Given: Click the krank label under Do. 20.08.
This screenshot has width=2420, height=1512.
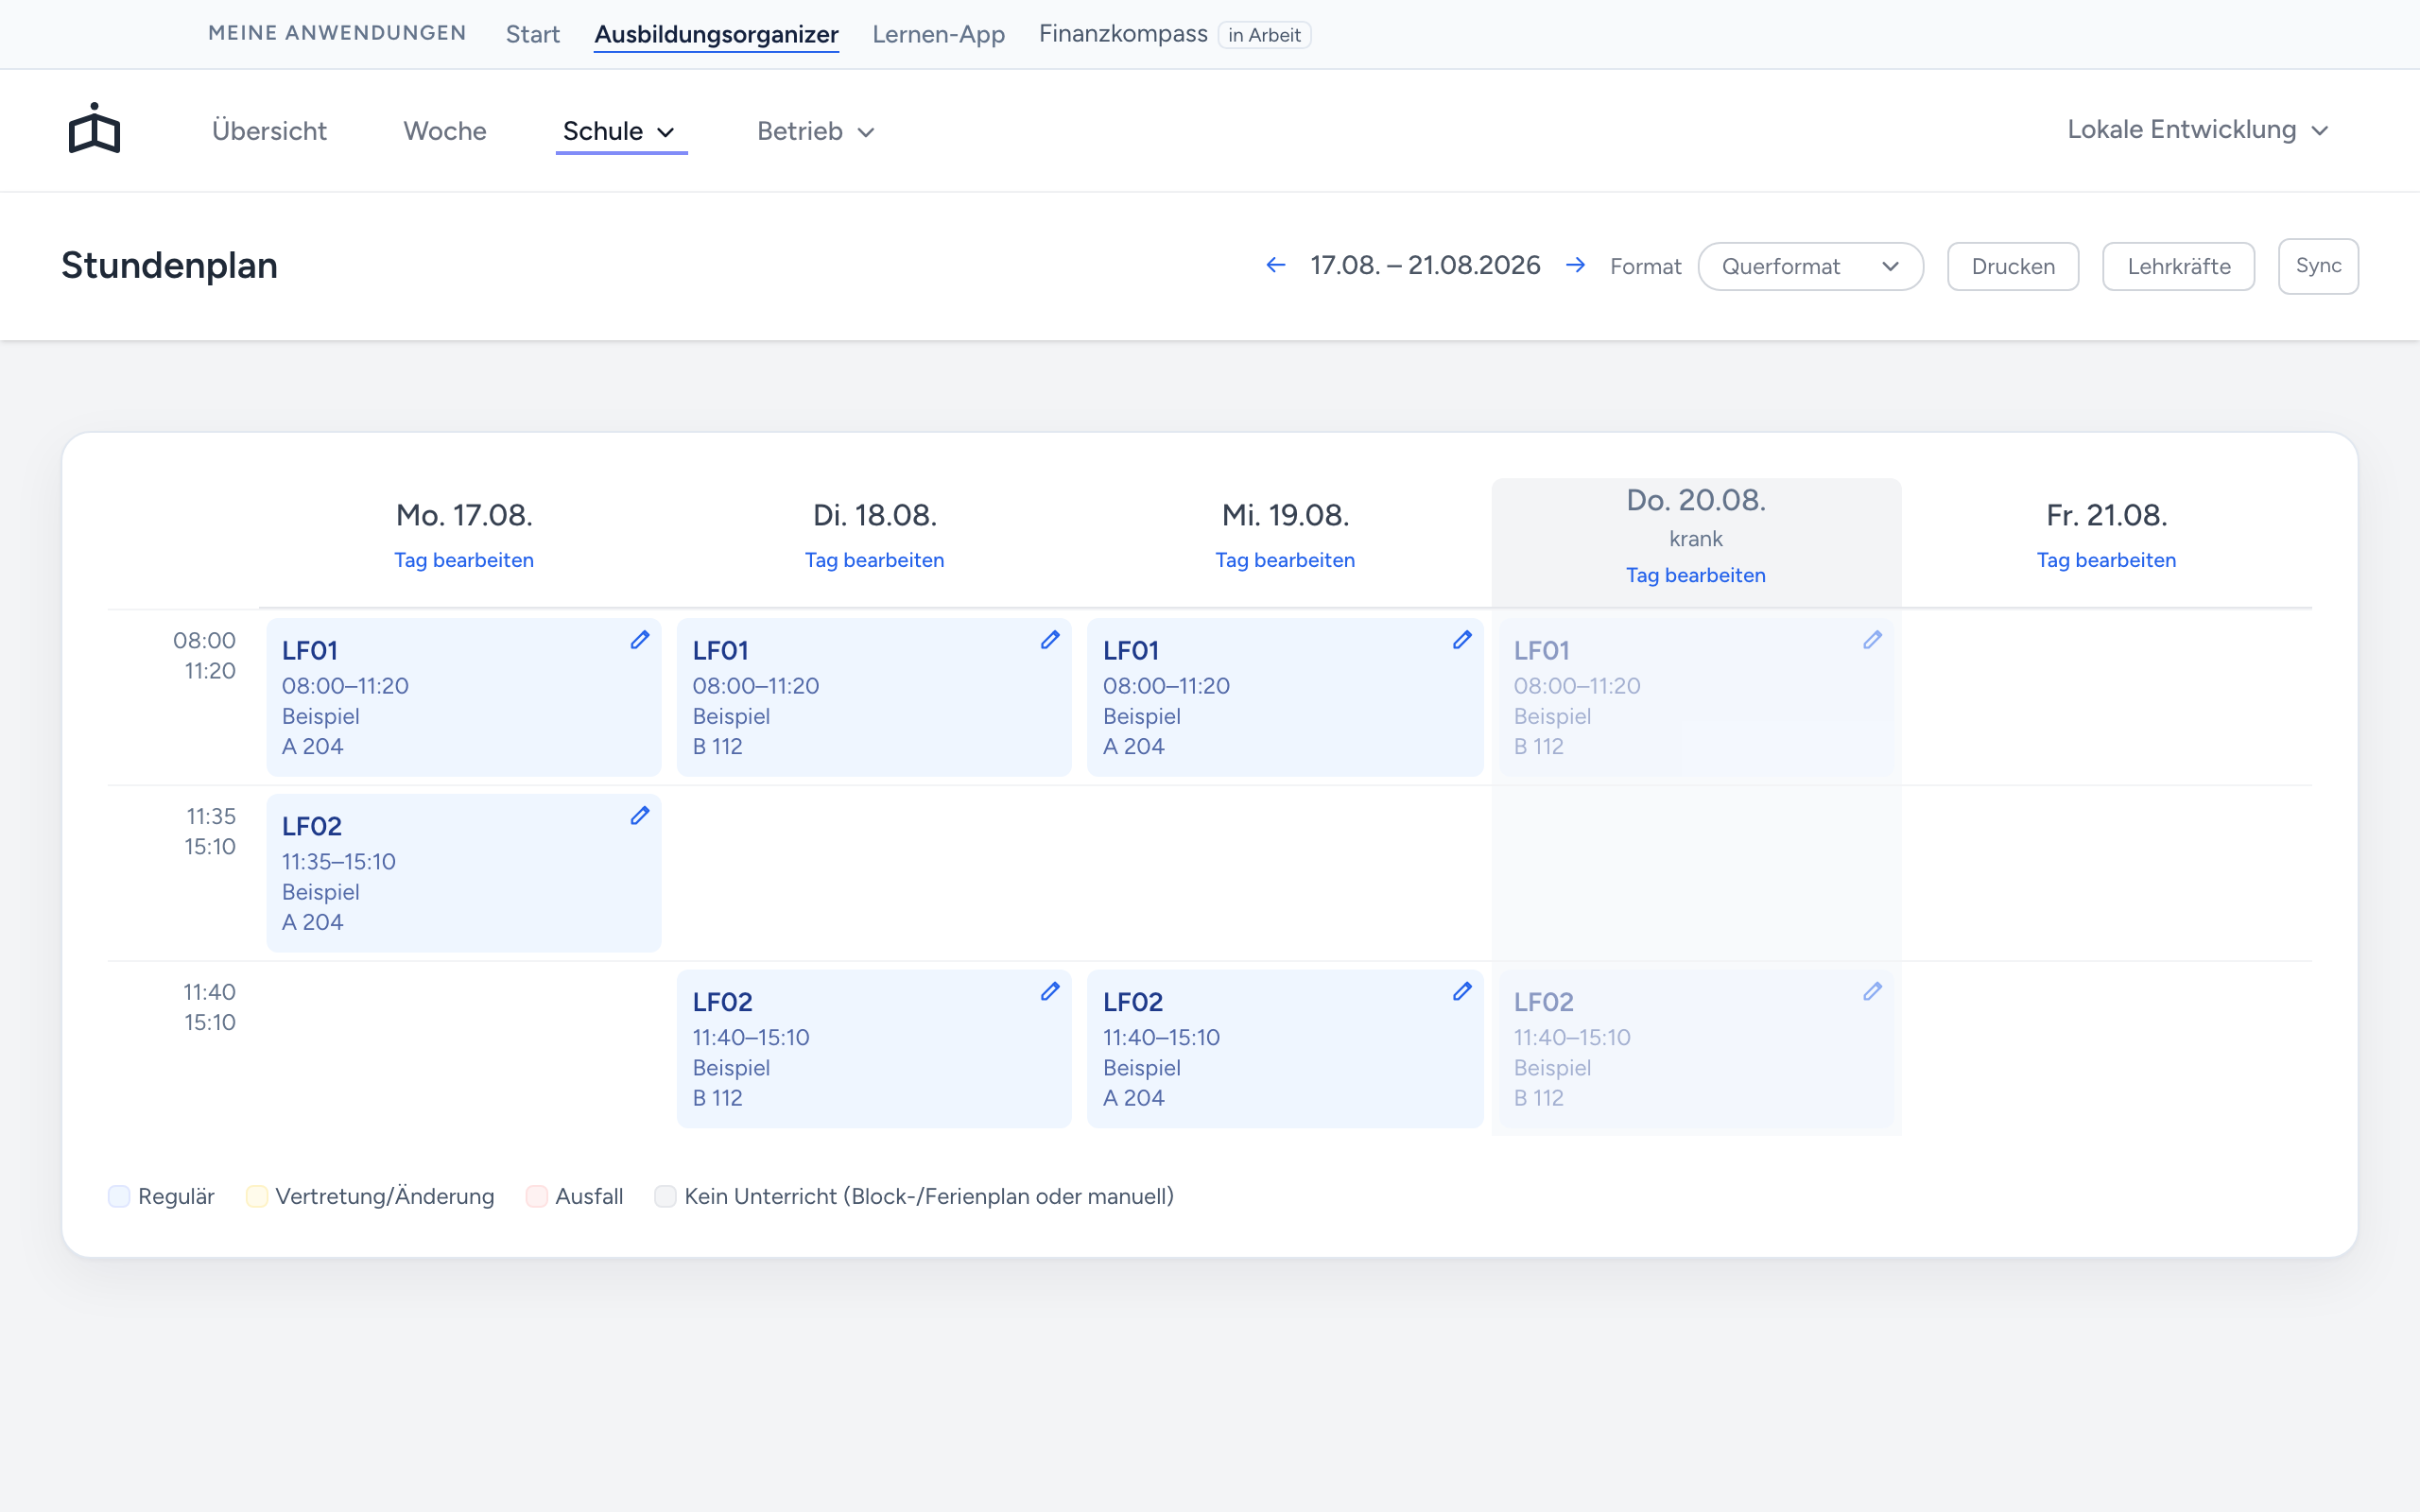Looking at the screenshot, I should click(1696, 539).
